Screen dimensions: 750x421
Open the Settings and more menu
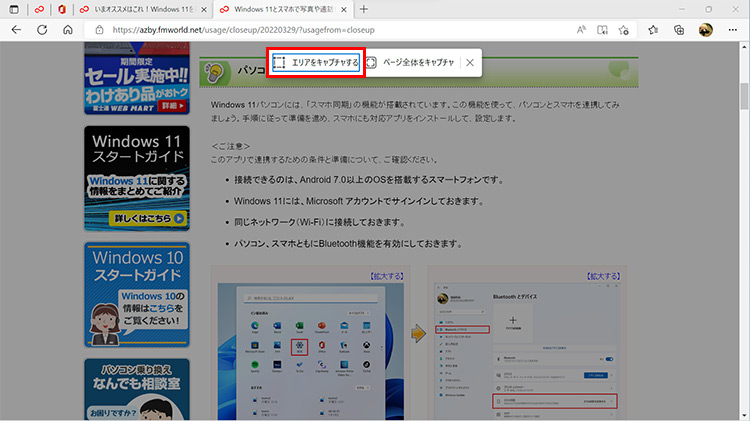[733, 30]
